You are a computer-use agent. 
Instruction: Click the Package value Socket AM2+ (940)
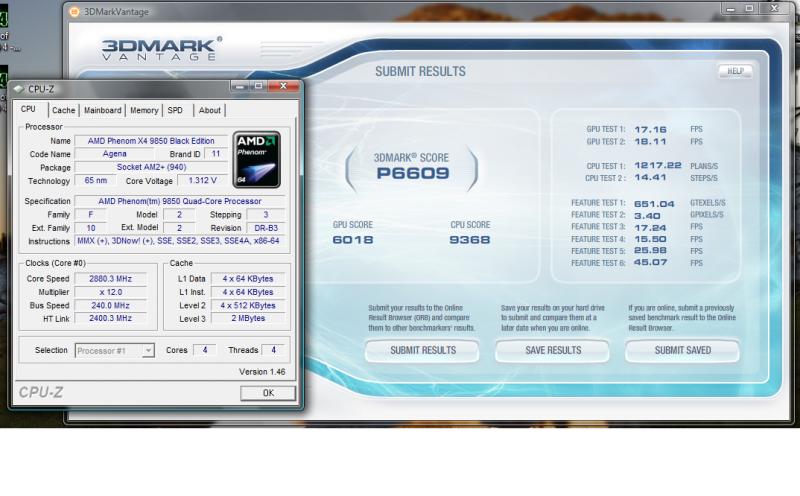pyautogui.click(x=151, y=167)
